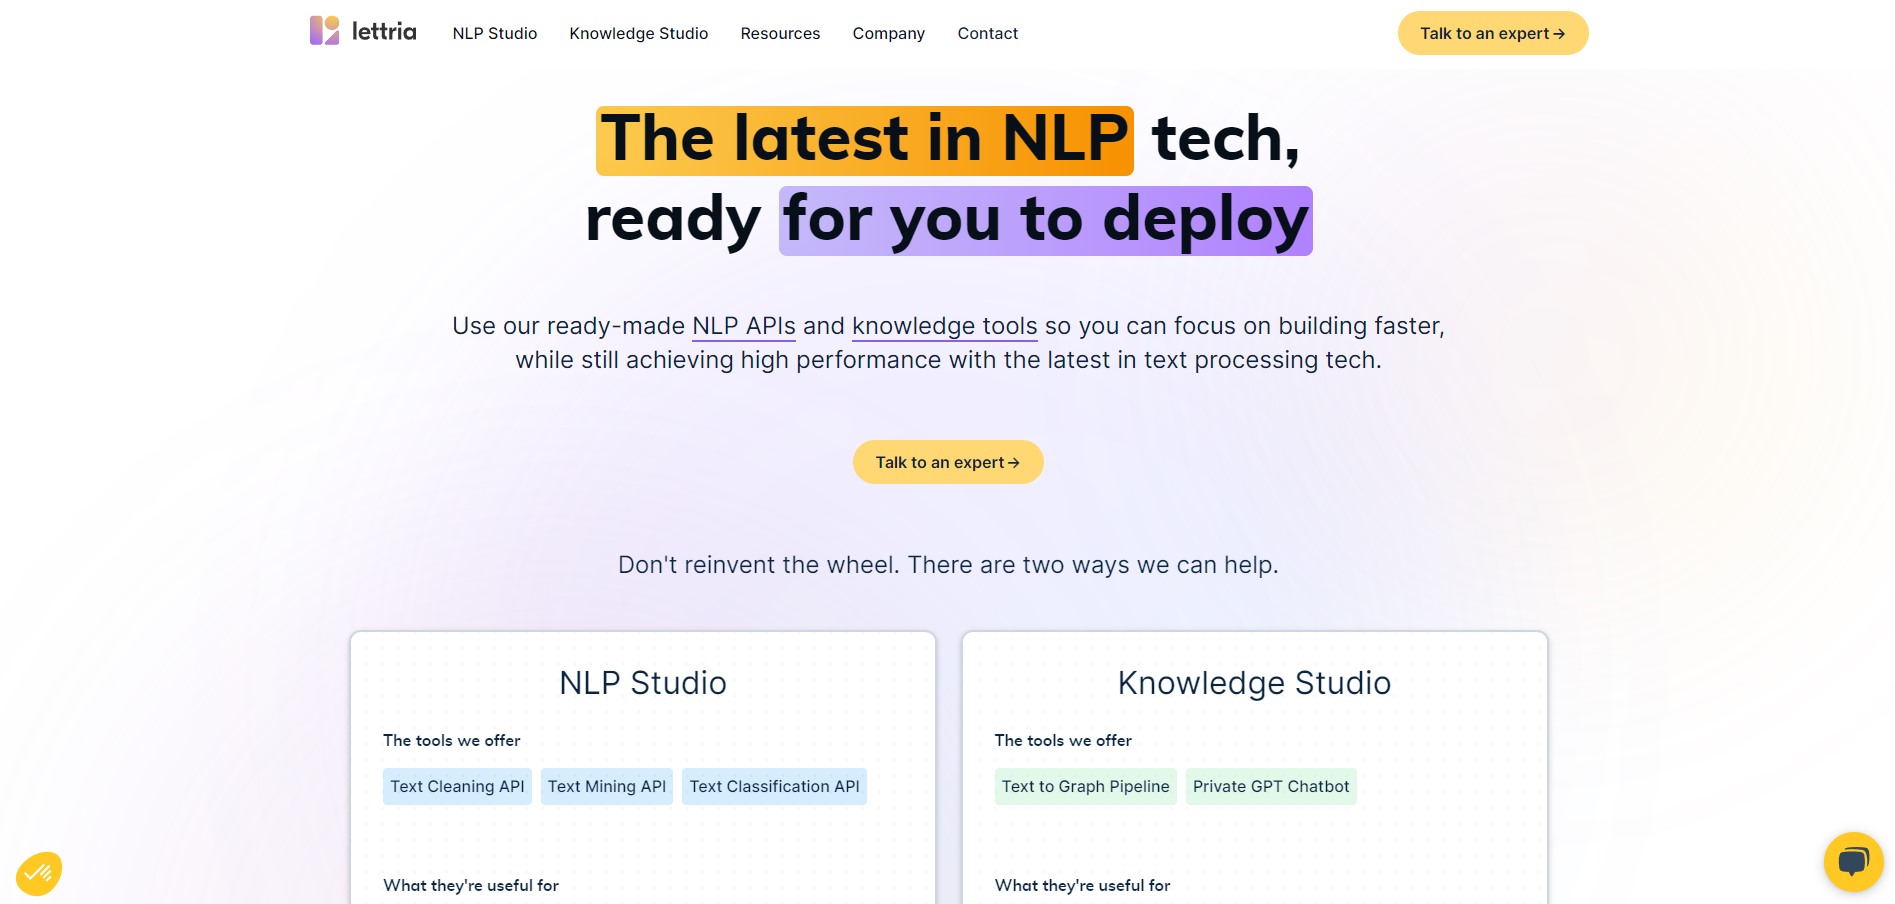Follow the knowledge tools link
Screen dimensions: 1895x904
(x=945, y=326)
